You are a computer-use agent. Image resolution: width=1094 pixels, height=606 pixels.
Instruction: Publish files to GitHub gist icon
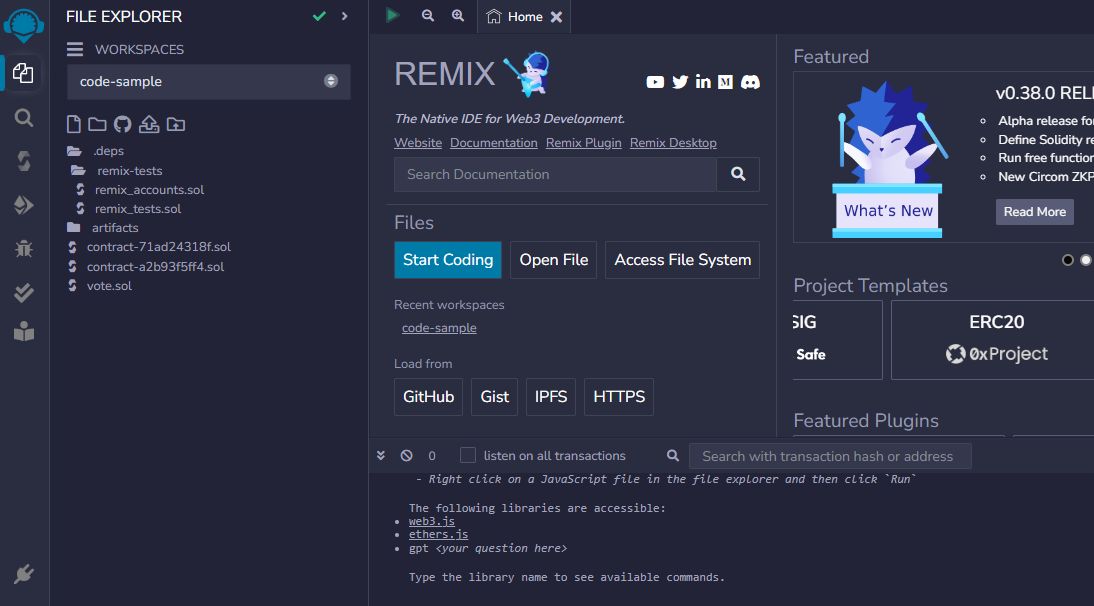123,124
